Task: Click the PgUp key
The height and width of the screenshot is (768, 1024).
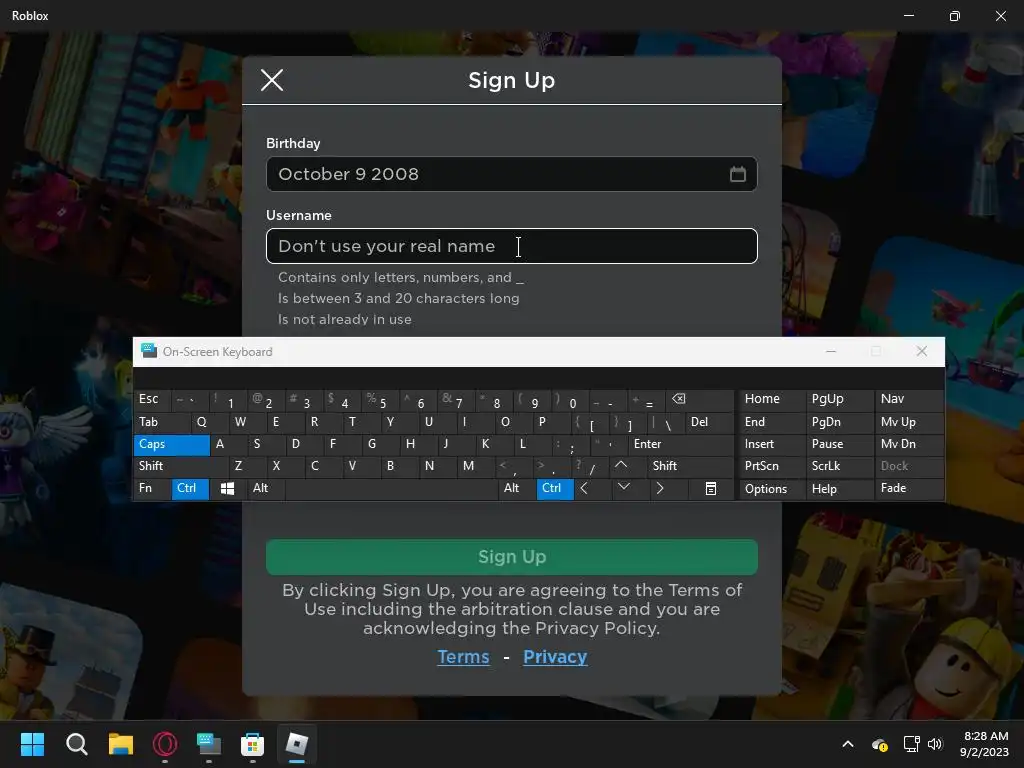Action: pyautogui.click(x=839, y=400)
